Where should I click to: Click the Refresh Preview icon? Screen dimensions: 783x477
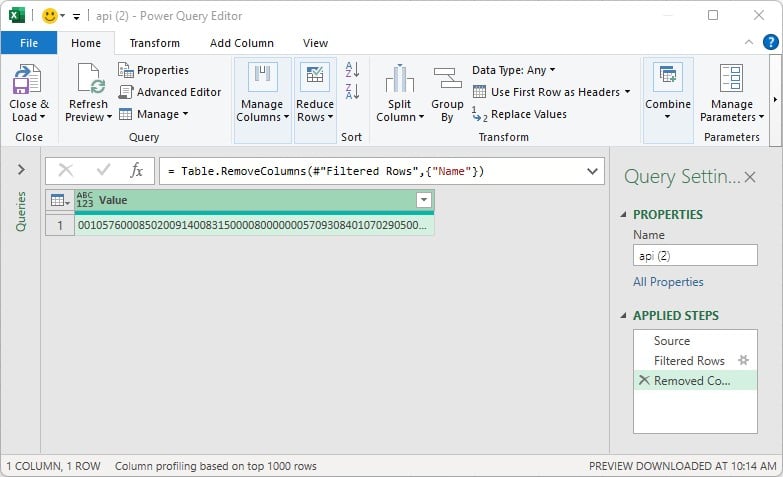click(x=89, y=80)
